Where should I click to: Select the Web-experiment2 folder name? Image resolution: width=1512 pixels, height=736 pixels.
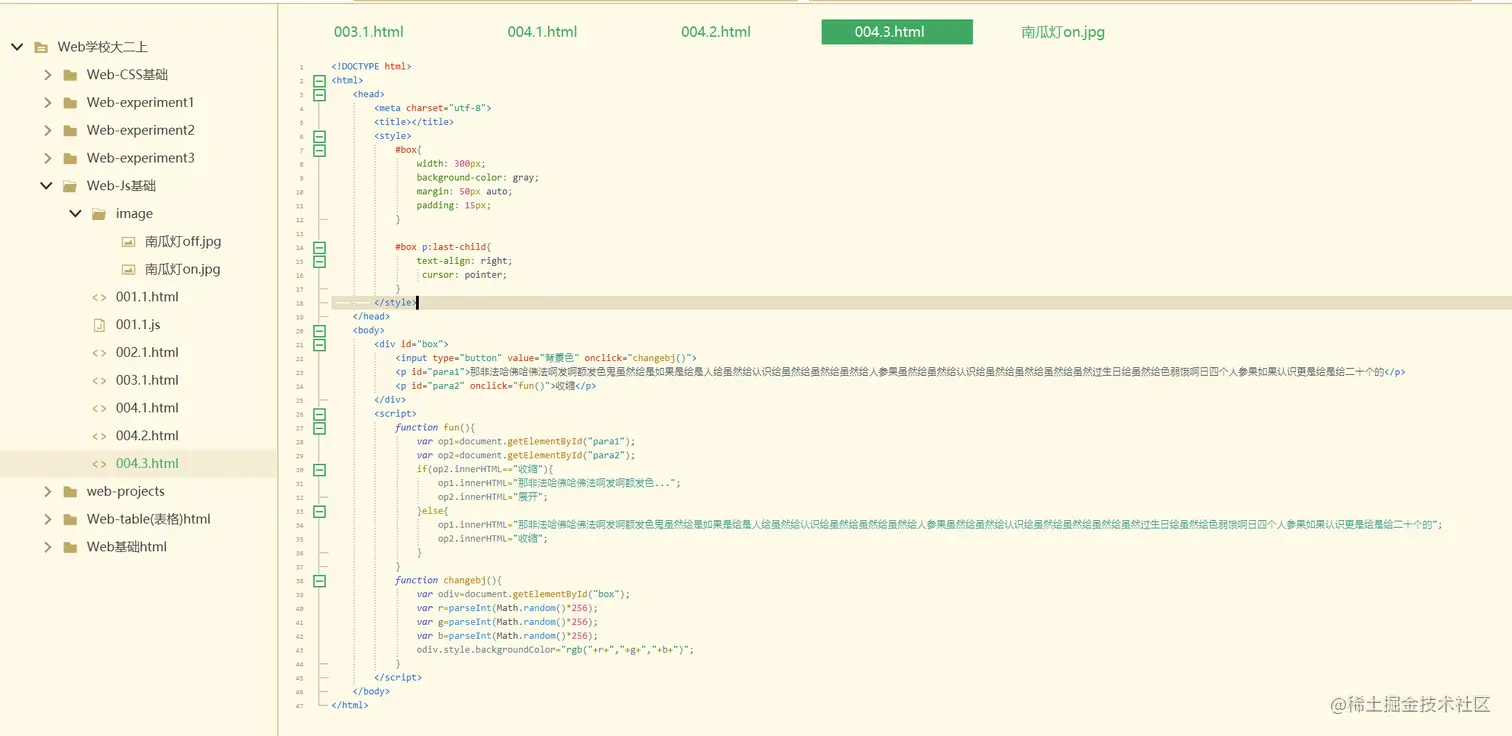click(x=141, y=130)
